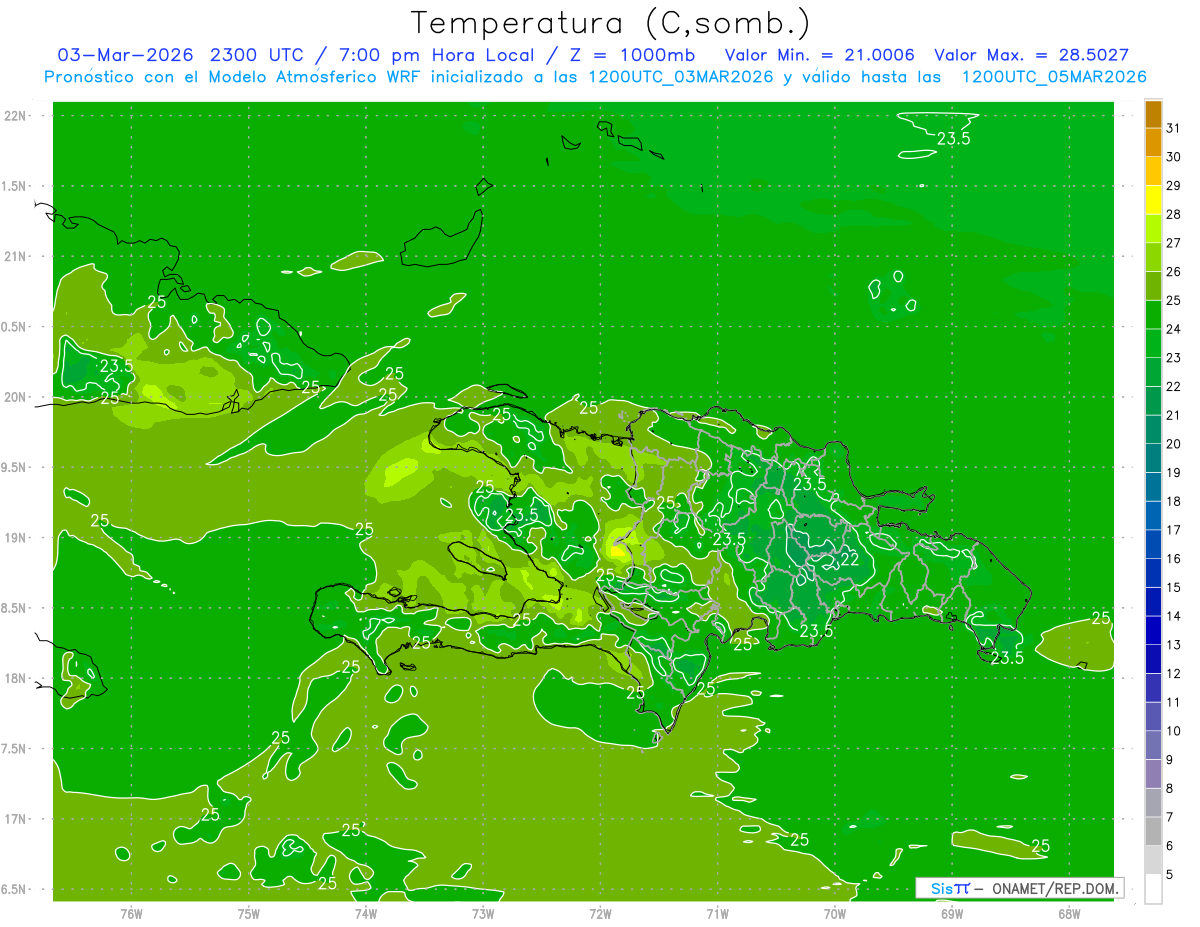Click the '23.5' contour label near 22N in the northeast
This screenshot has width=1200, height=927.
(953, 139)
